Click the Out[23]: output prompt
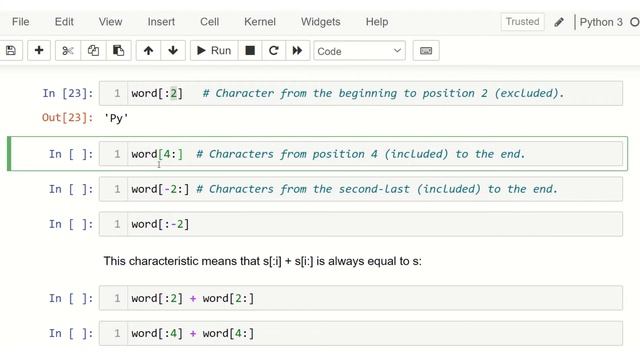 [x=67, y=118]
